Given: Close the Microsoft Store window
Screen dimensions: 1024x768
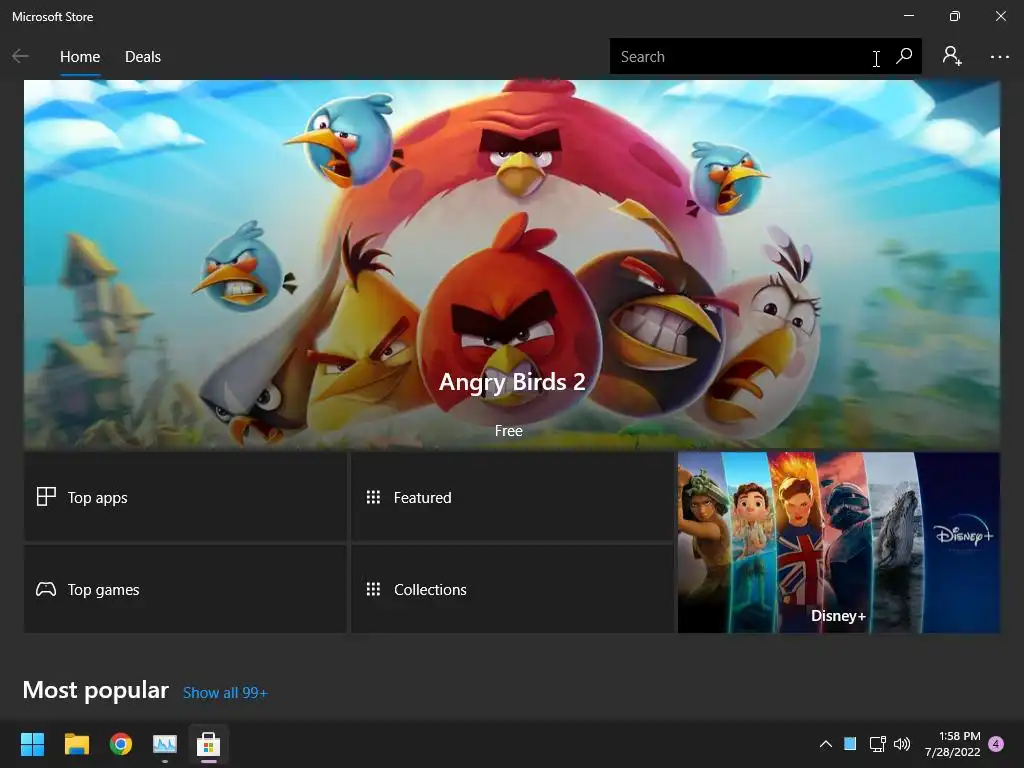Looking at the screenshot, I should click(1000, 16).
